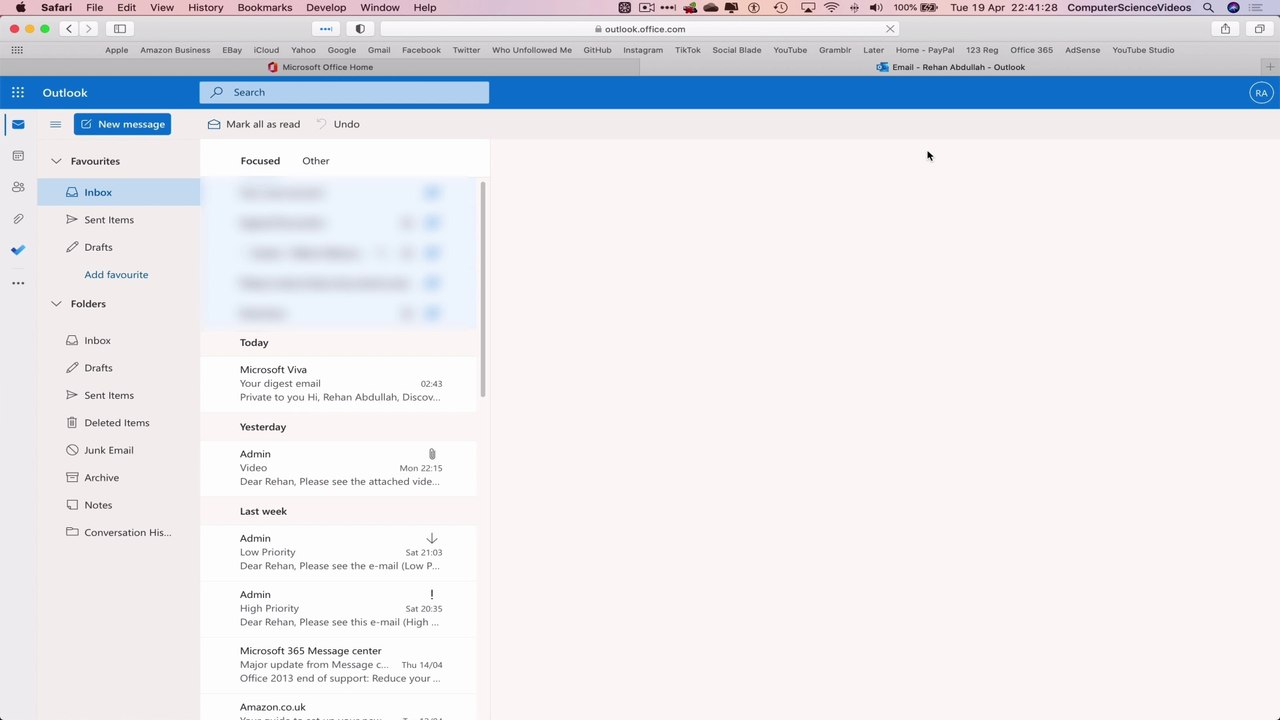Open the Amazon Business bookmark

click(x=175, y=50)
